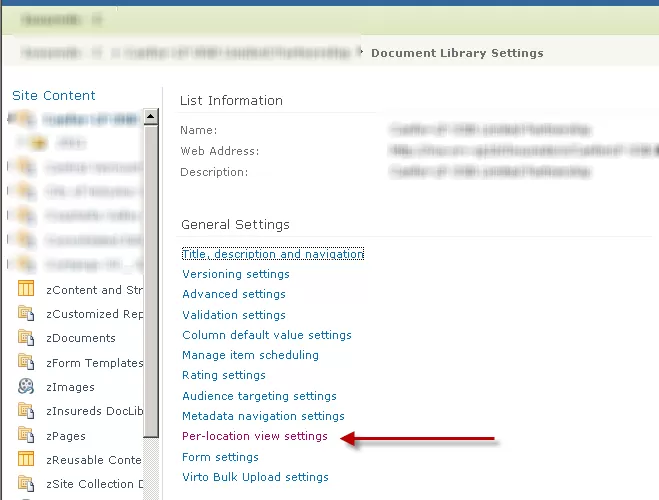The height and width of the screenshot is (500, 659).
Task: Click the zCustomized Rep library icon
Action: [x=26, y=313]
